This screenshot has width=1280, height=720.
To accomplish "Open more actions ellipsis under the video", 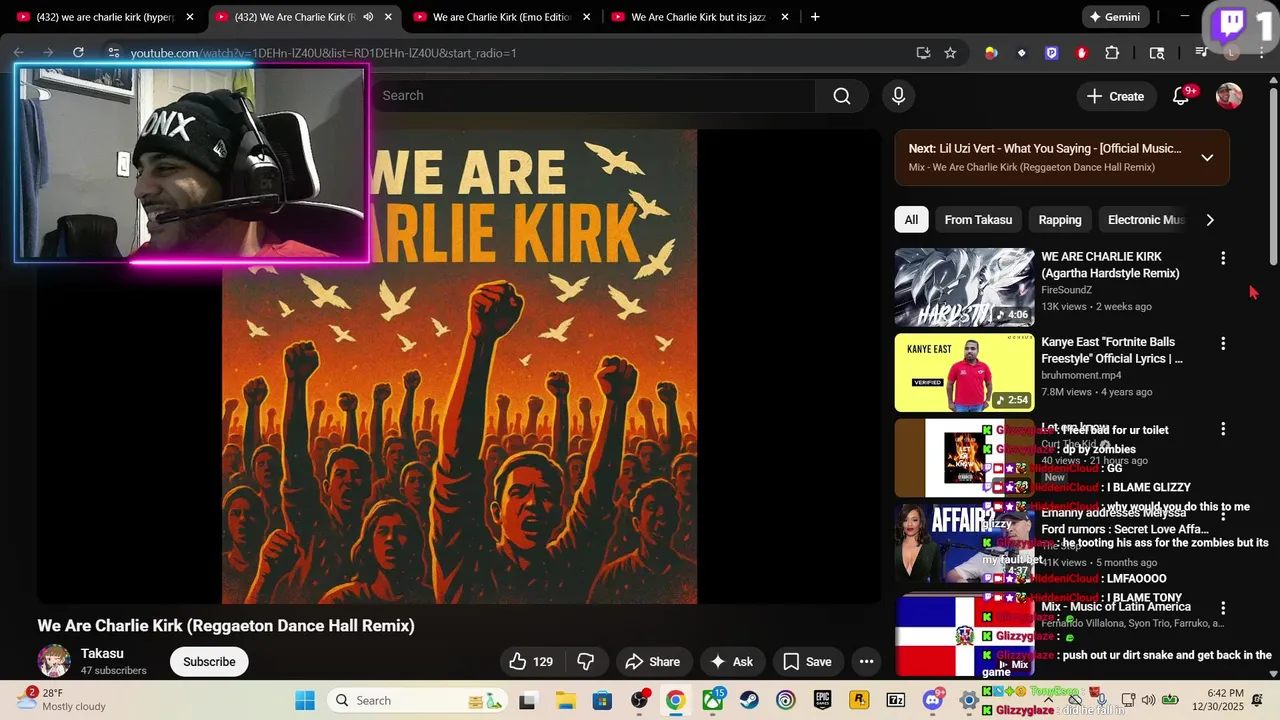I will pyautogui.click(x=866, y=661).
